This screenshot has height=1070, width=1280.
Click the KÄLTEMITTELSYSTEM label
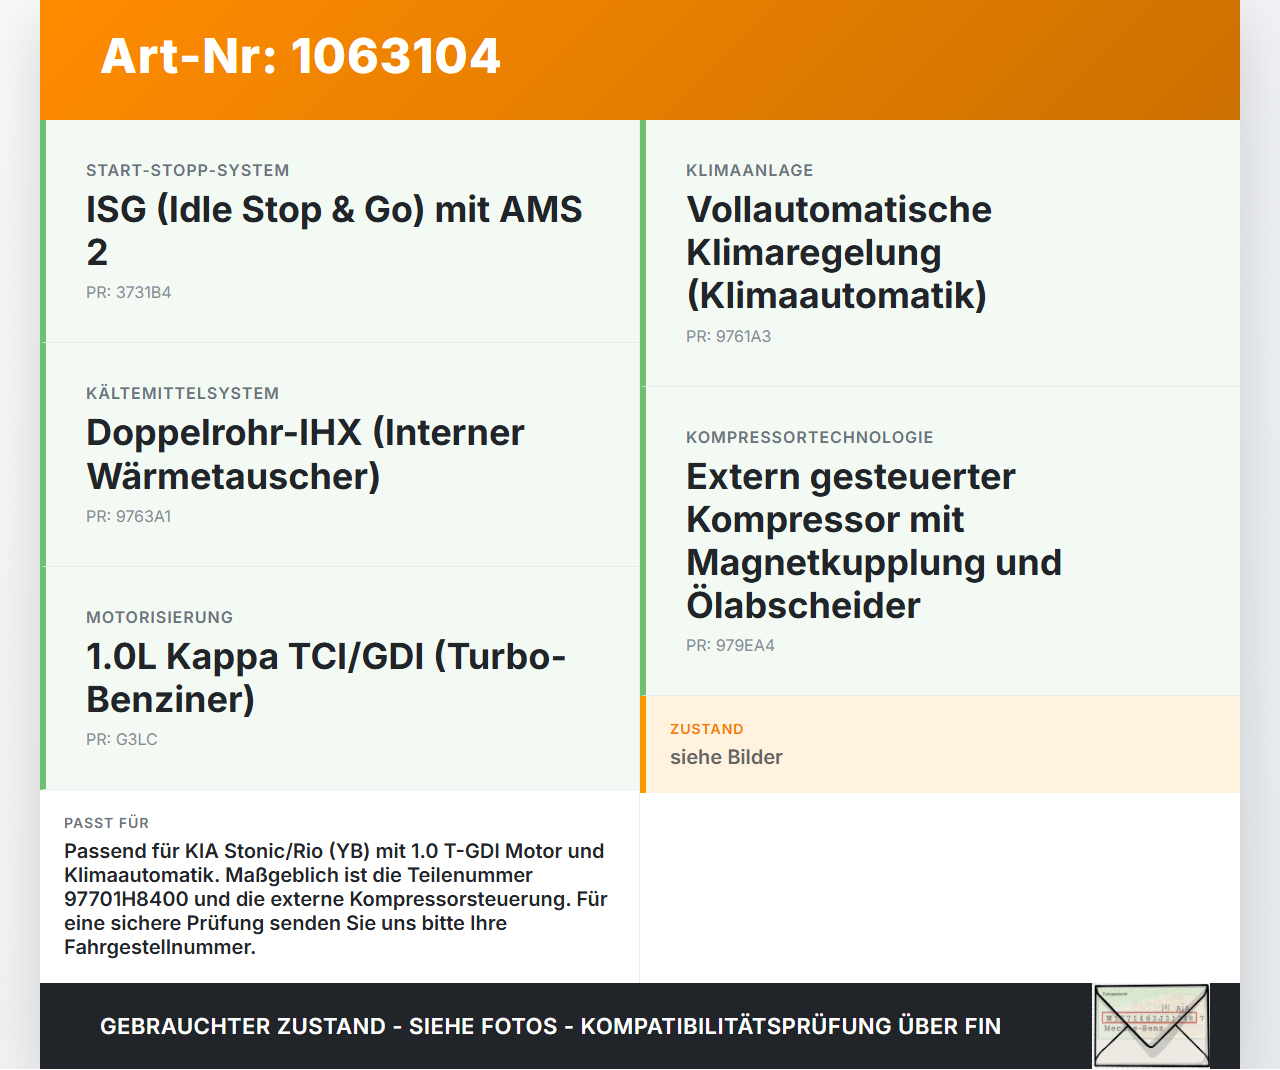[x=183, y=393]
